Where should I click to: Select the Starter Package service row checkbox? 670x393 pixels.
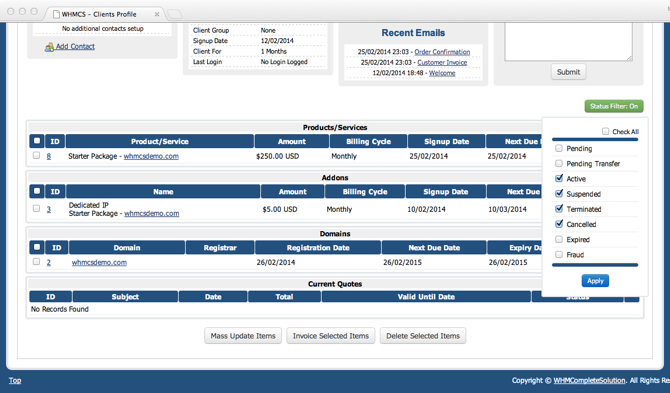pos(36,155)
